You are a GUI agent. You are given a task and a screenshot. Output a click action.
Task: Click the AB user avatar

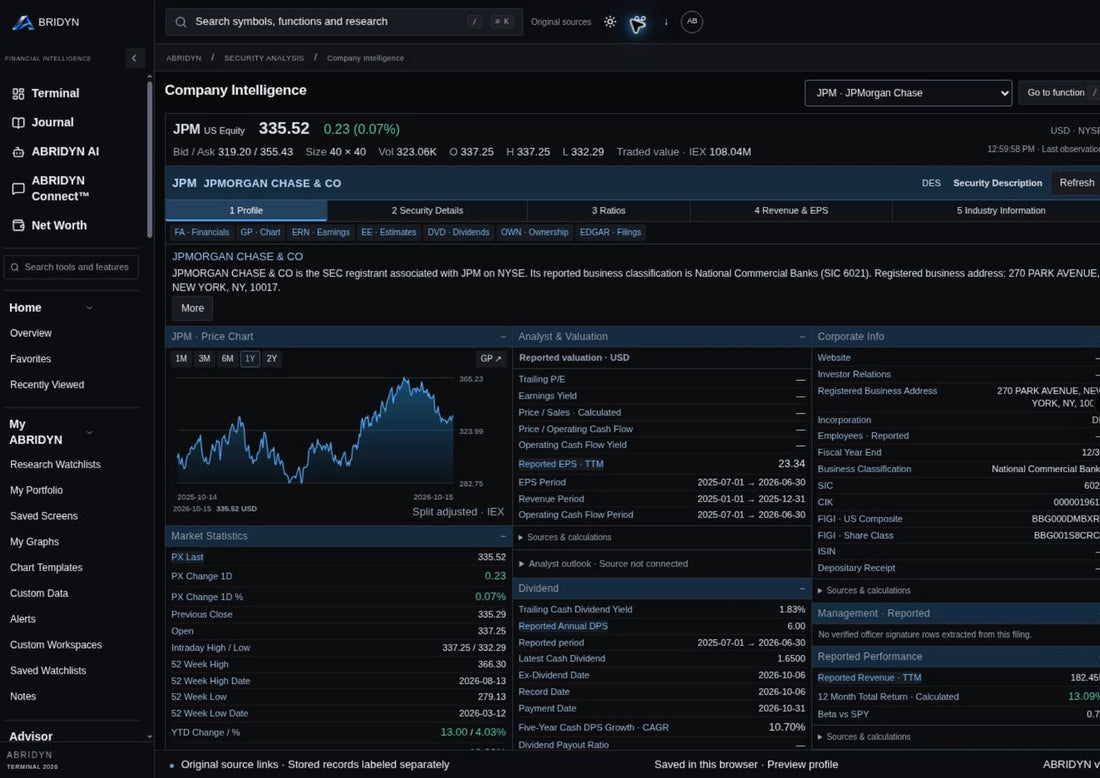692,22
